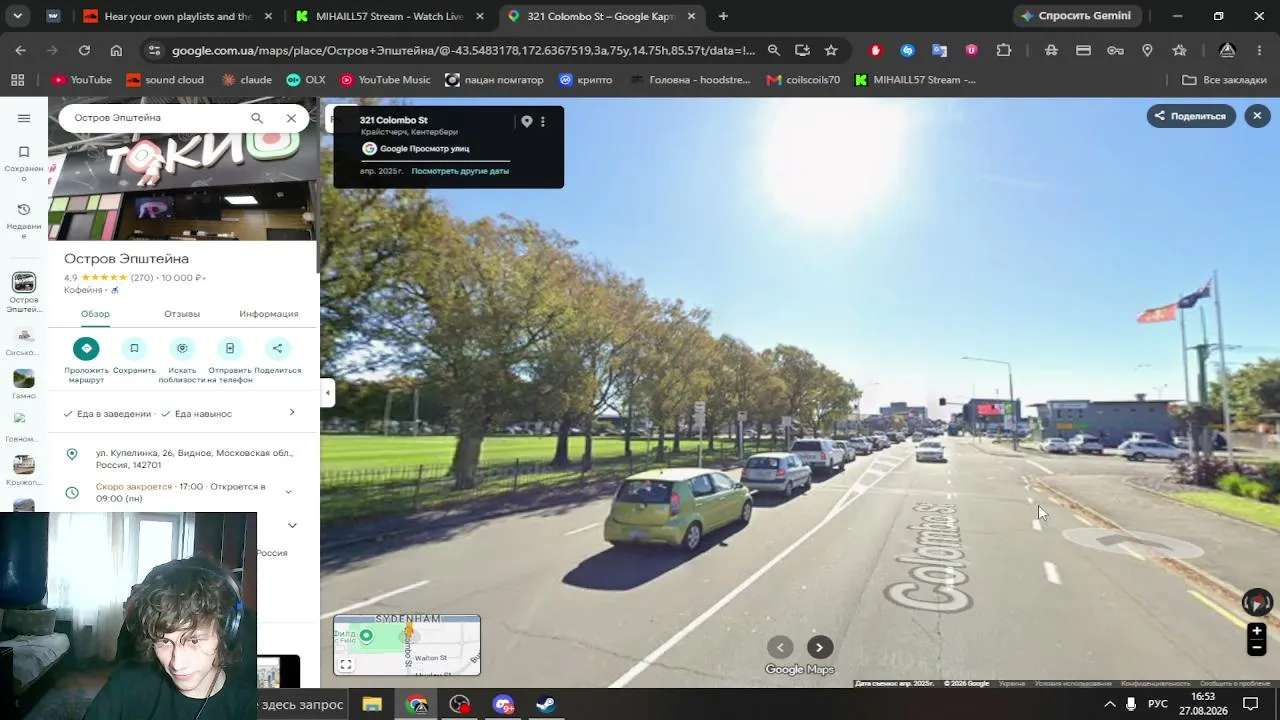Open Chrome three-dot menu
The height and width of the screenshot is (720, 1280).
click(1260, 50)
